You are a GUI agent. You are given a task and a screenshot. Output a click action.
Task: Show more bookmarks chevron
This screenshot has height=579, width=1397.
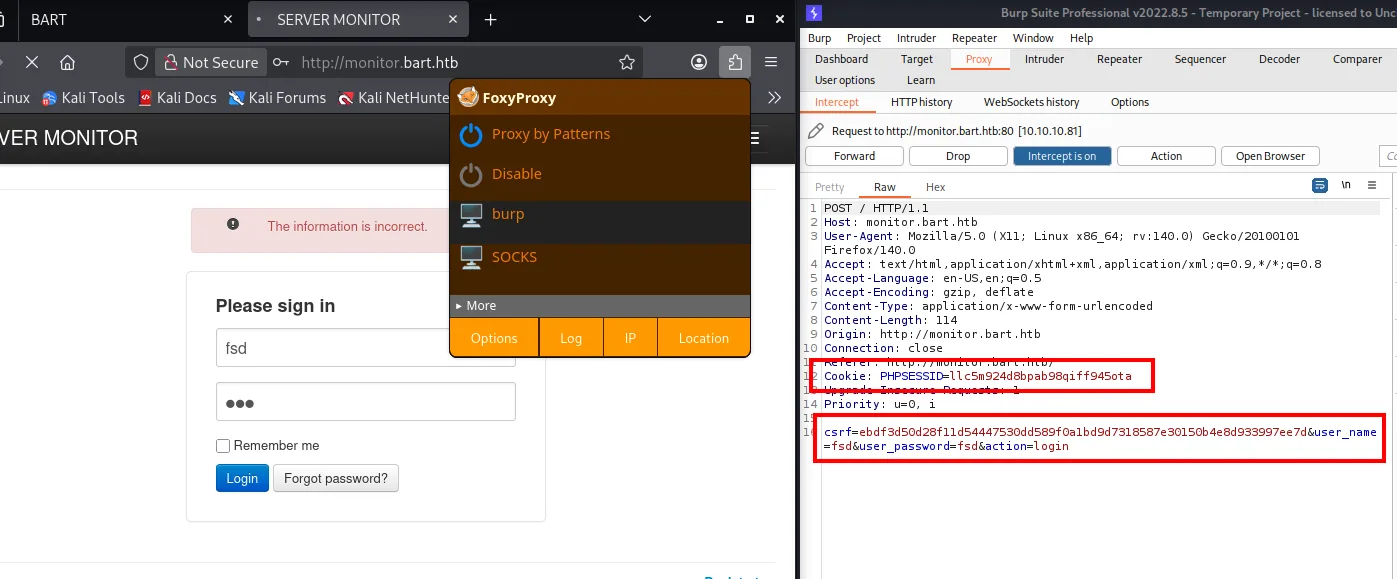[774, 97]
